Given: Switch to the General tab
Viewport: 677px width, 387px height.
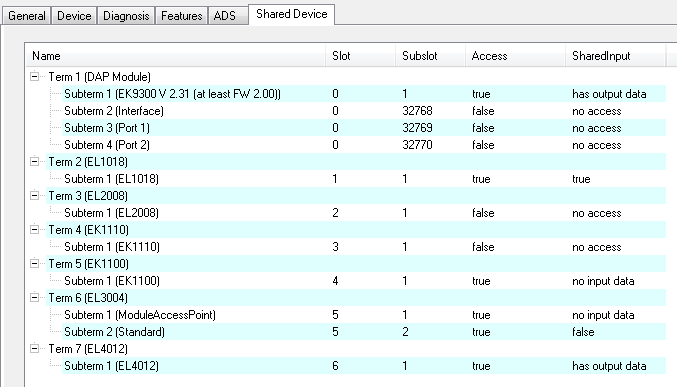Looking at the screenshot, I should pos(27,16).
